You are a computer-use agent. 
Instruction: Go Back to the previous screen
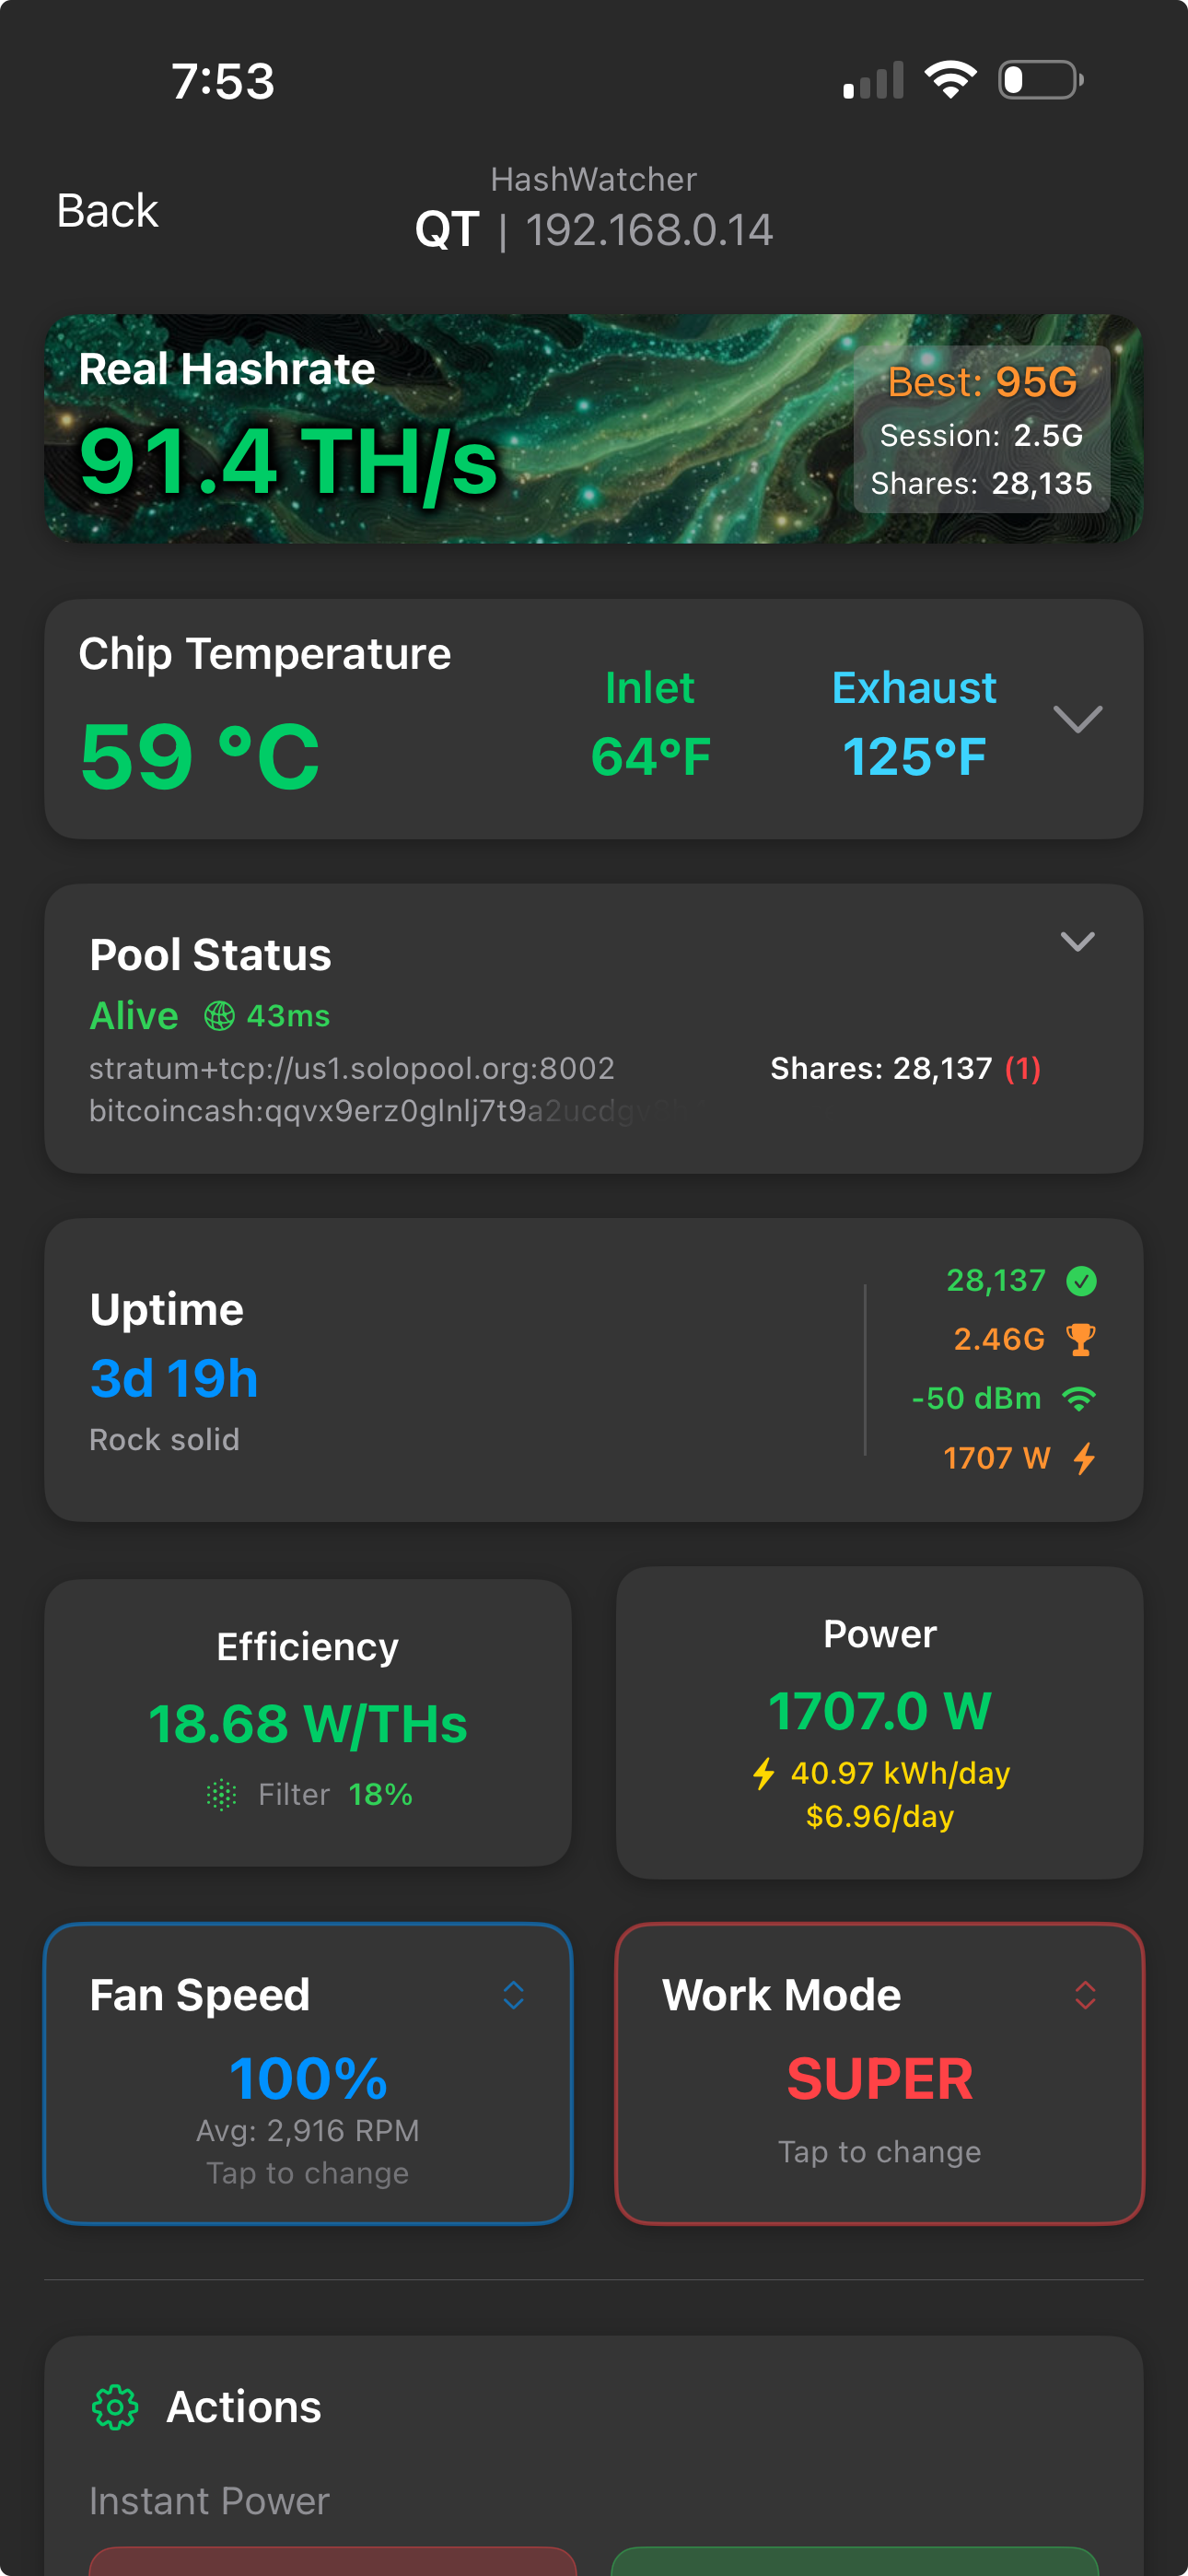107,211
